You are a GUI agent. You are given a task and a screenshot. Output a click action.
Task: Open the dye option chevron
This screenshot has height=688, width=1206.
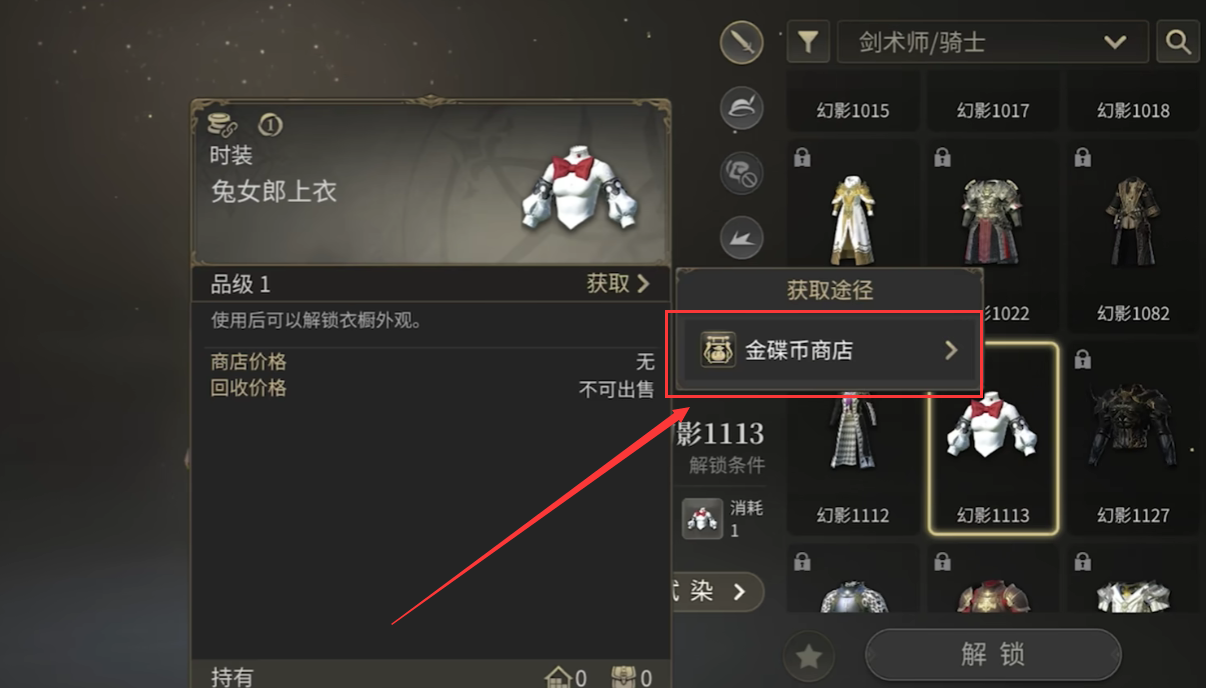[x=739, y=591]
